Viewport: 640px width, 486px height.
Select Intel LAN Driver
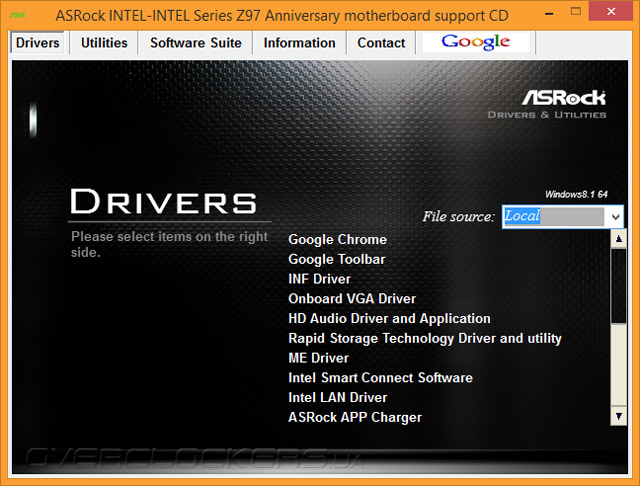(338, 397)
